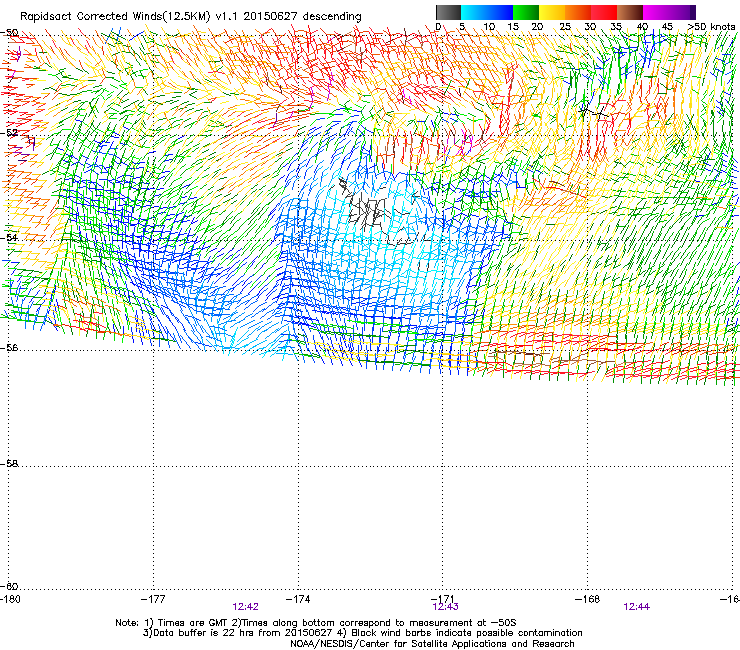
Task: Click the cyan-blue 5-15 knots legend swatch
Action: click(x=487, y=12)
